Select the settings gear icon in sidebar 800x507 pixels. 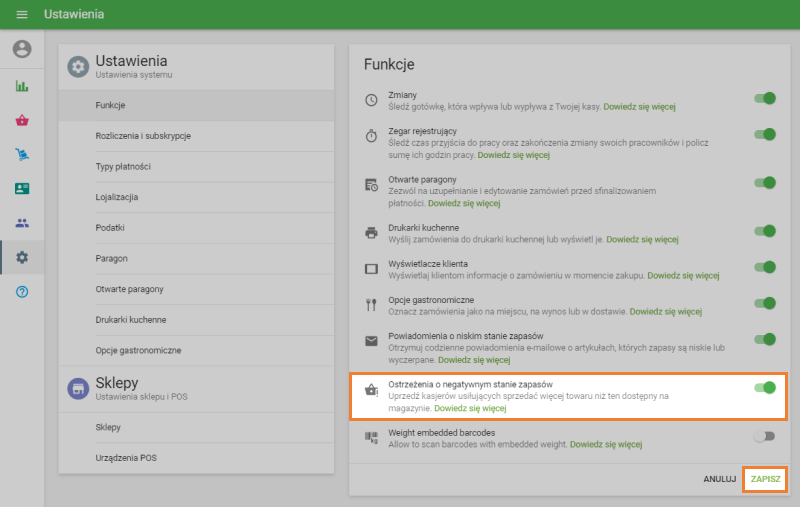coord(22,257)
